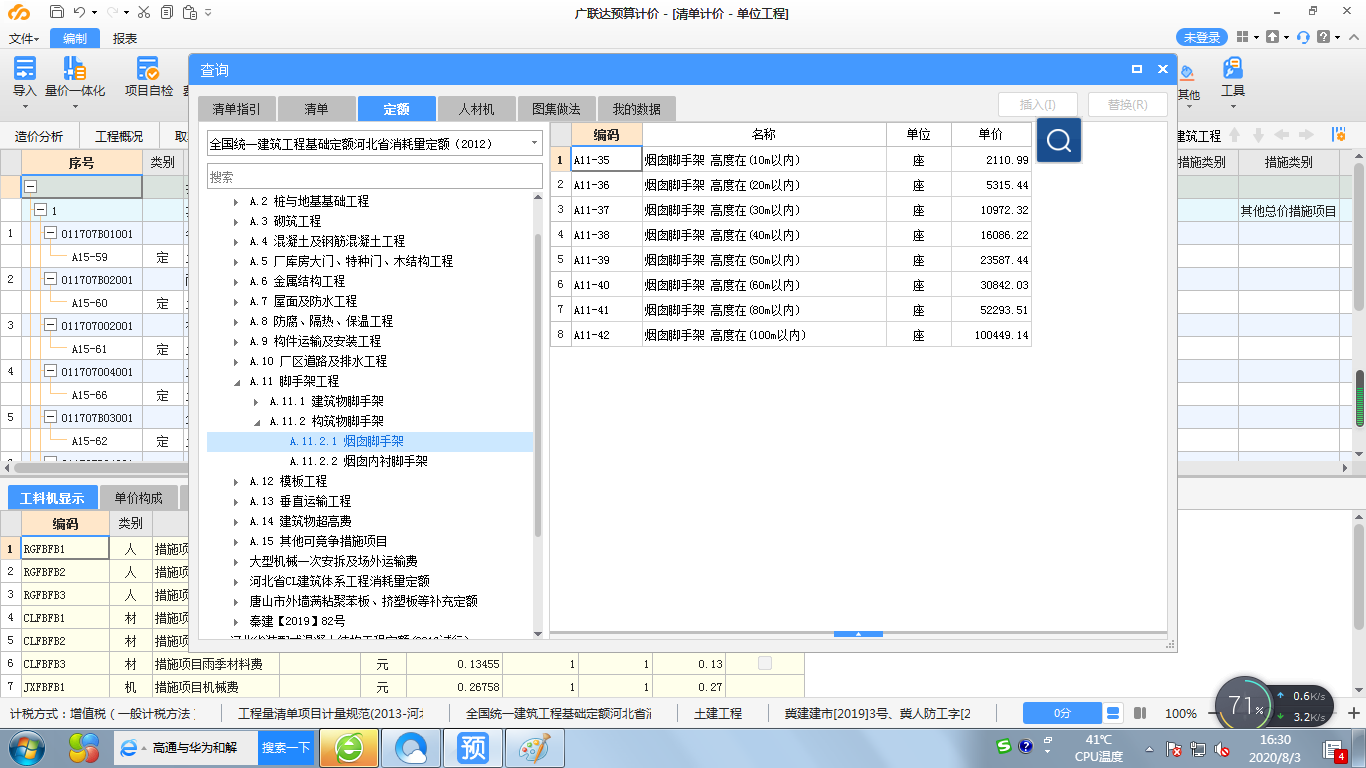Click the blue magnifier search button
The image size is (1366, 768).
point(1059,140)
